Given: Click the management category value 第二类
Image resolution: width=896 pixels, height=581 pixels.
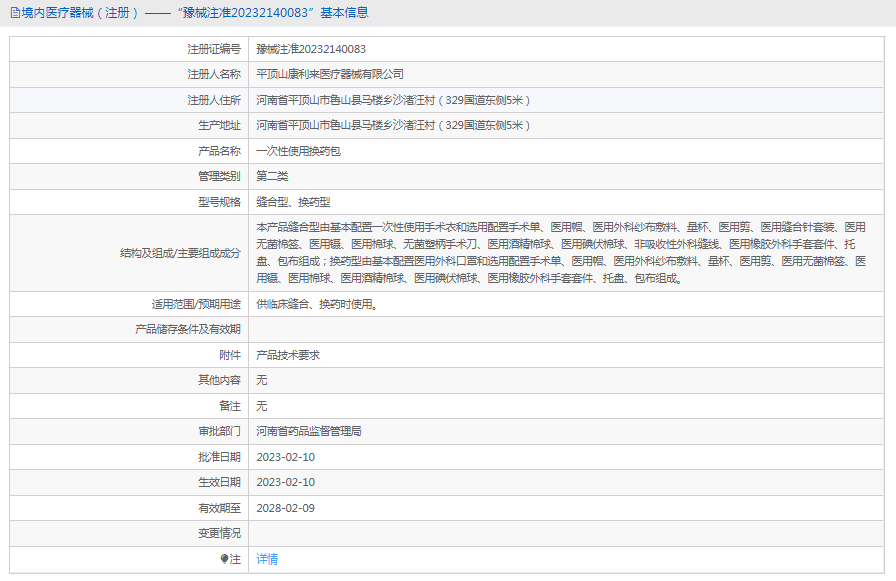Looking at the screenshot, I should click(x=272, y=176).
